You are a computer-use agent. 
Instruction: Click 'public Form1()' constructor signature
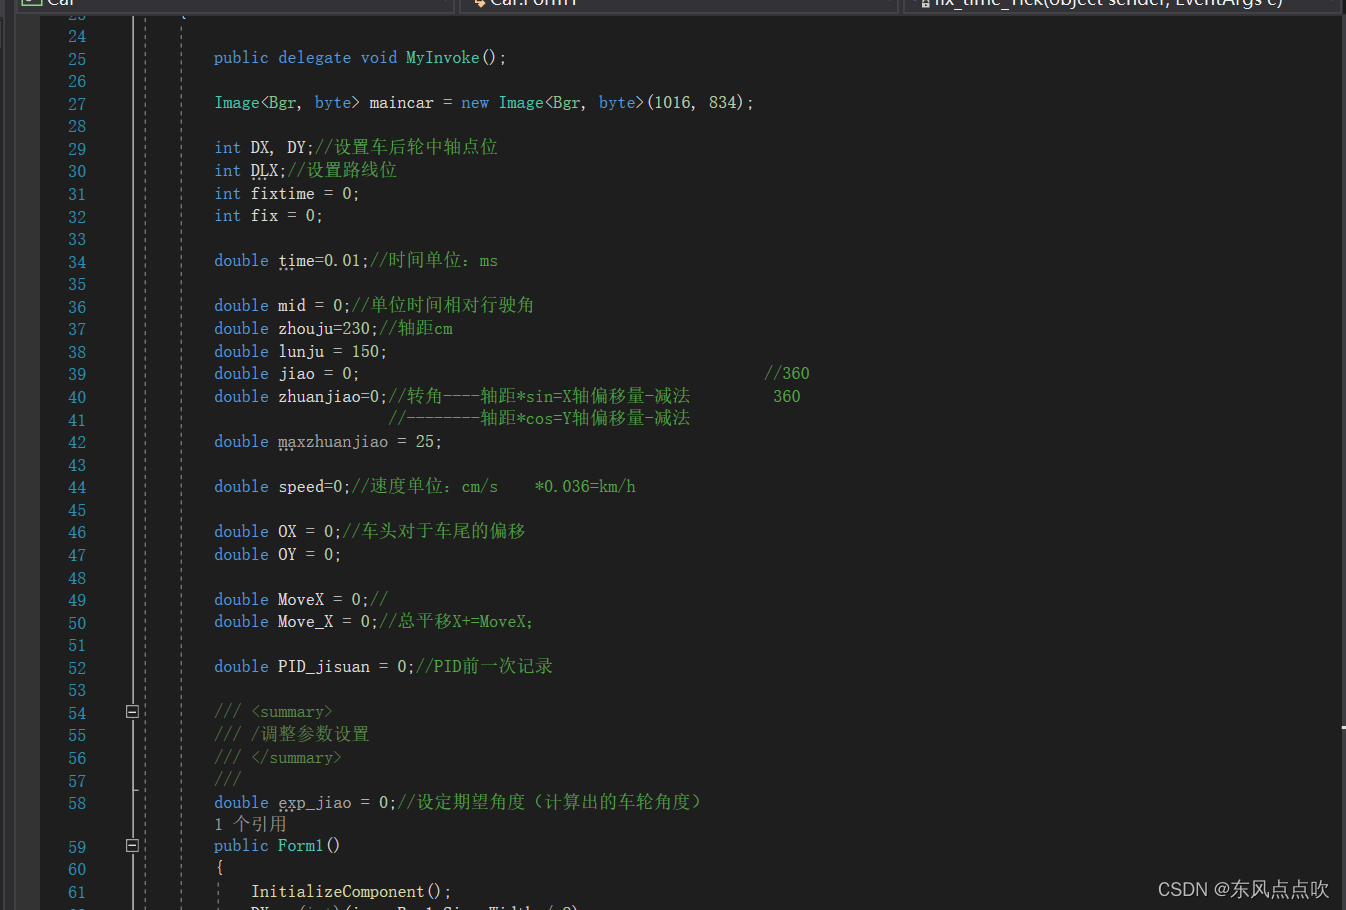click(x=277, y=846)
